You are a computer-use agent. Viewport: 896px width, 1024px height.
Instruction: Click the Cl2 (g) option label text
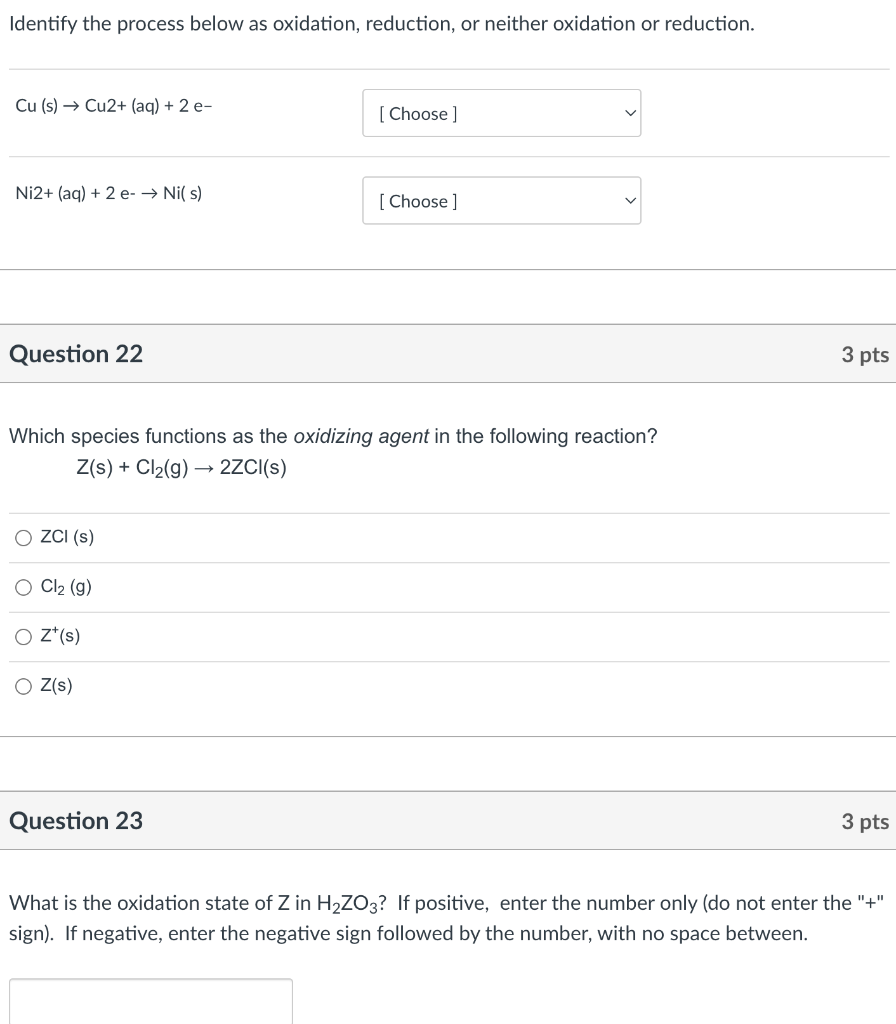(65, 587)
